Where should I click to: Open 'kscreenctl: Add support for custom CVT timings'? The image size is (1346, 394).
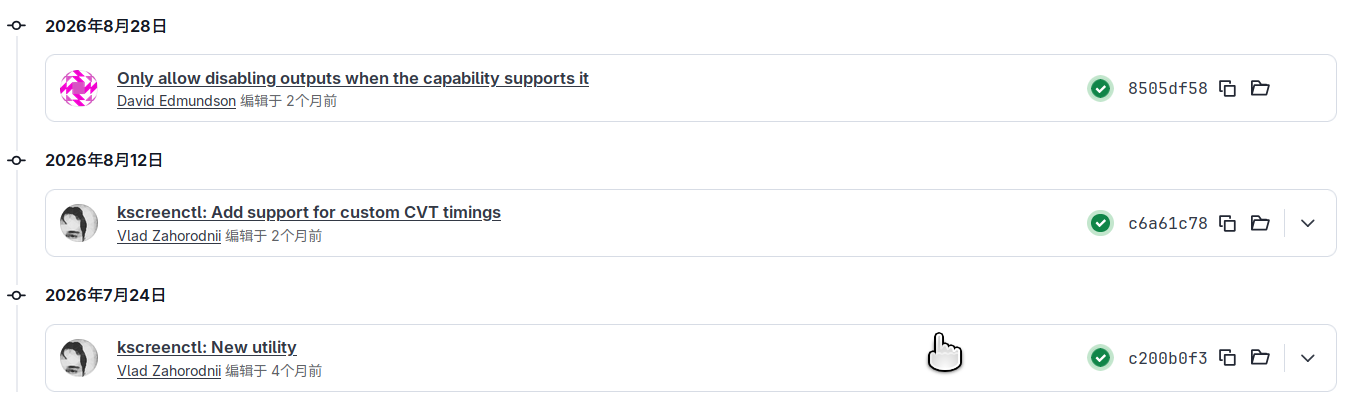(x=309, y=213)
